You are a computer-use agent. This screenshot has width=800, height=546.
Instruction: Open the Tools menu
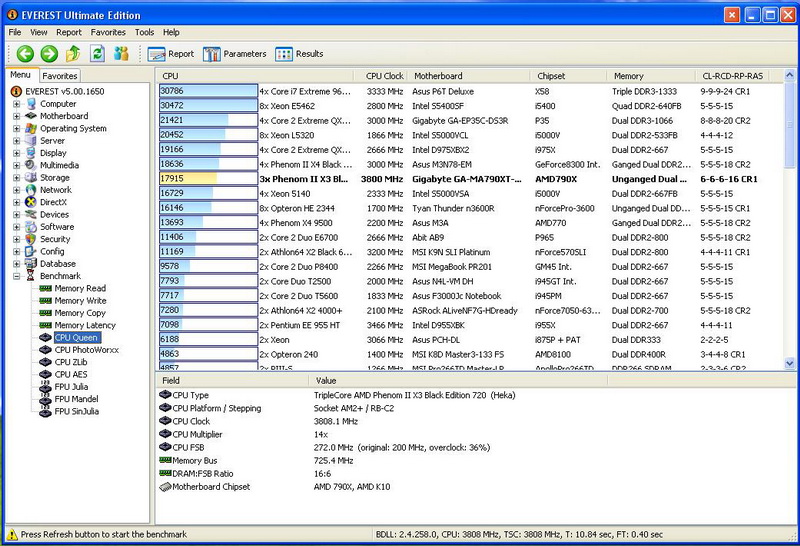coord(144,32)
